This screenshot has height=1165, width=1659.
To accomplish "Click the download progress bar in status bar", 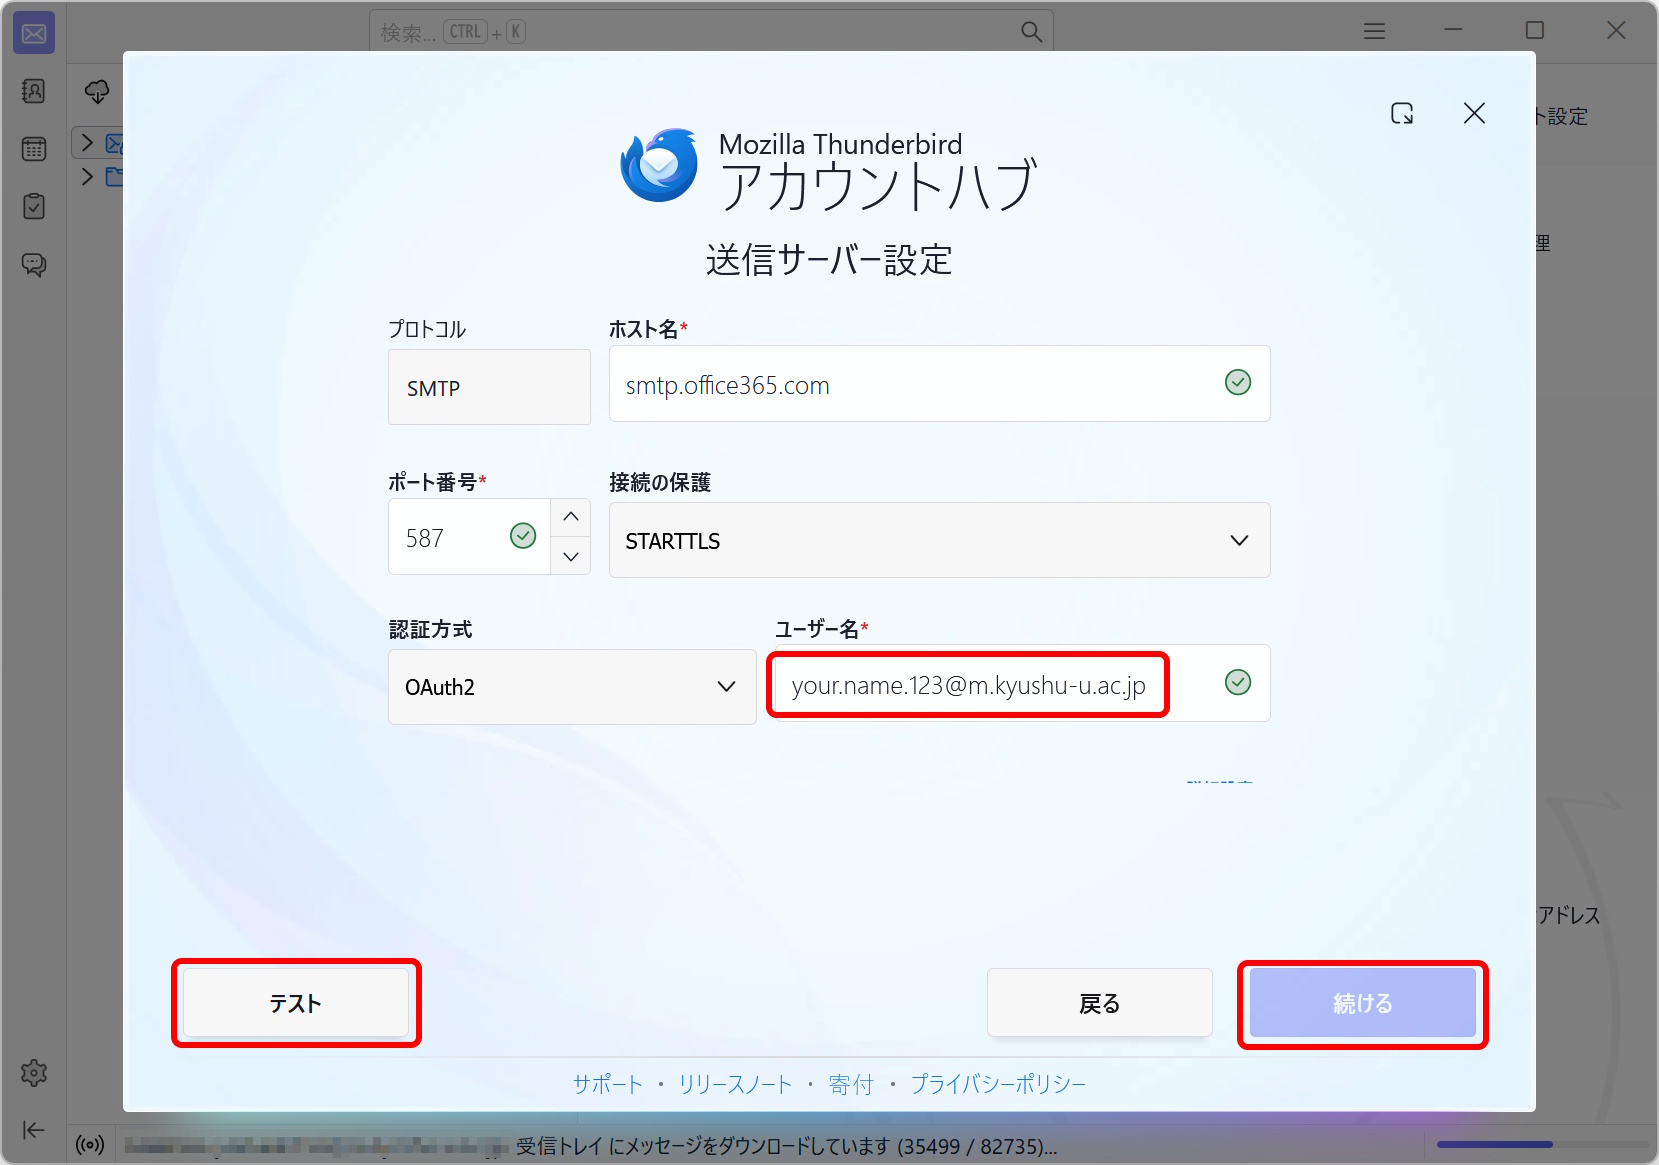I will 1542,1144.
